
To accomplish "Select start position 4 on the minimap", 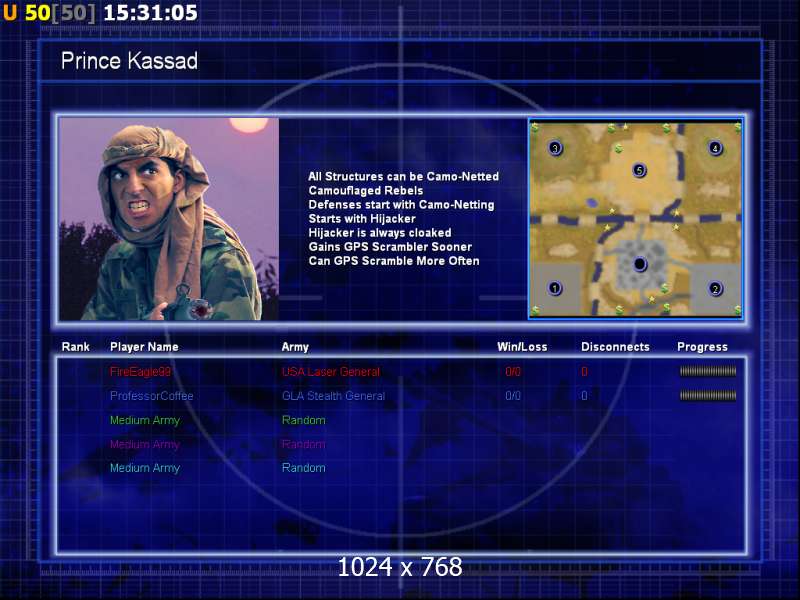I will pyautogui.click(x=715, y=148).
